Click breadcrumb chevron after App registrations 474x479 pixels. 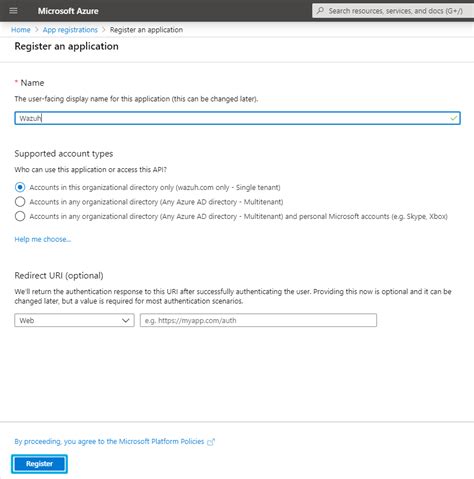coord(104,30)
